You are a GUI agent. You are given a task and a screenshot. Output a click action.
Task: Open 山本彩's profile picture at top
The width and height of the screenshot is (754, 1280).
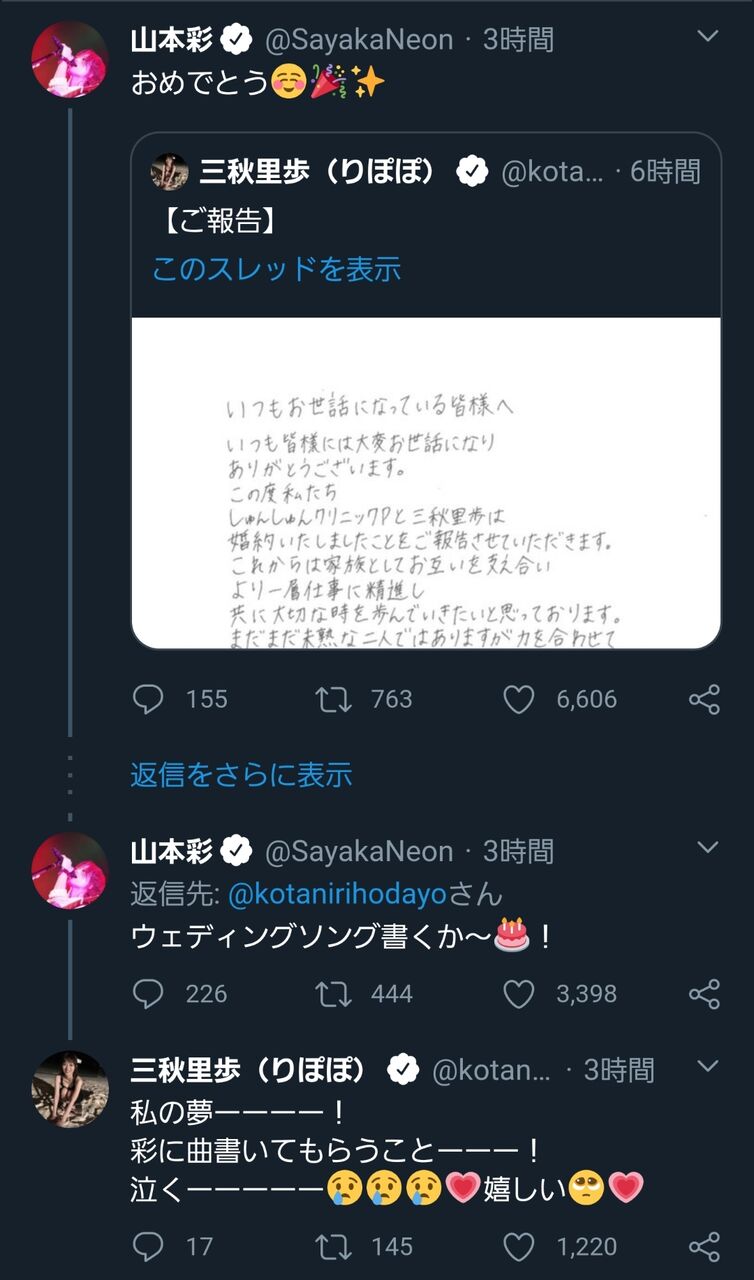point(69,59)
